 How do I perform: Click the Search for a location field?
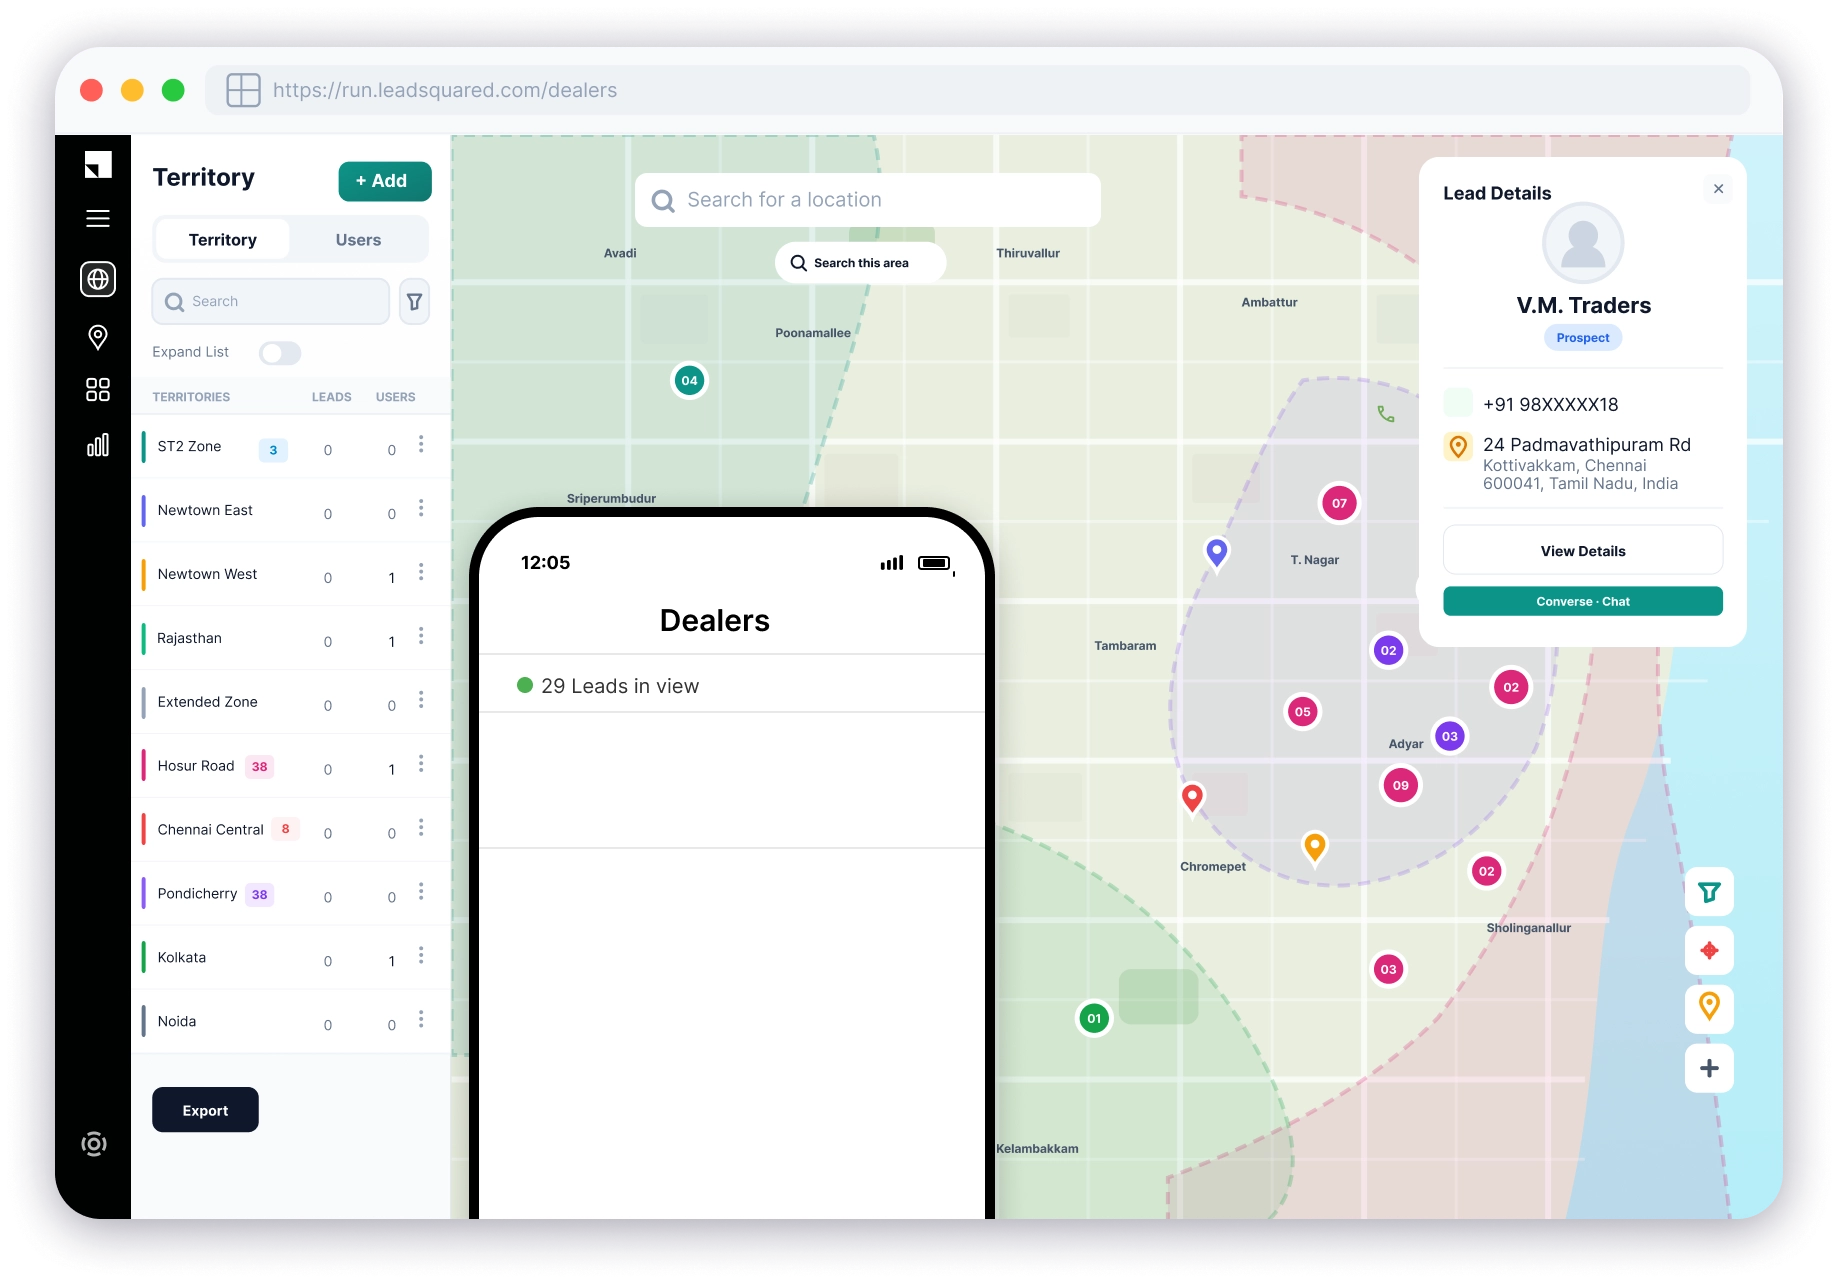(868, 200)
